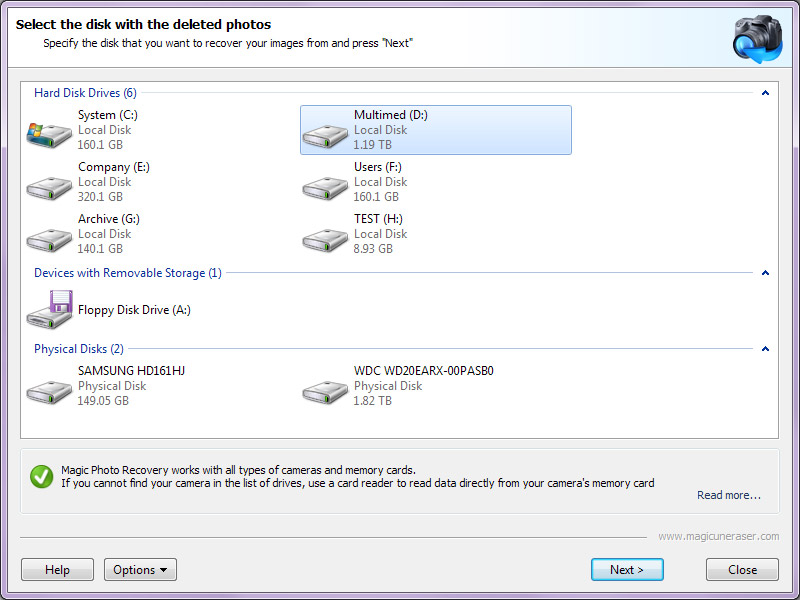Screen dimensions: 800x600
Task: Collapse Devices with Removable Storage section
Action: [x=765, y=273]
